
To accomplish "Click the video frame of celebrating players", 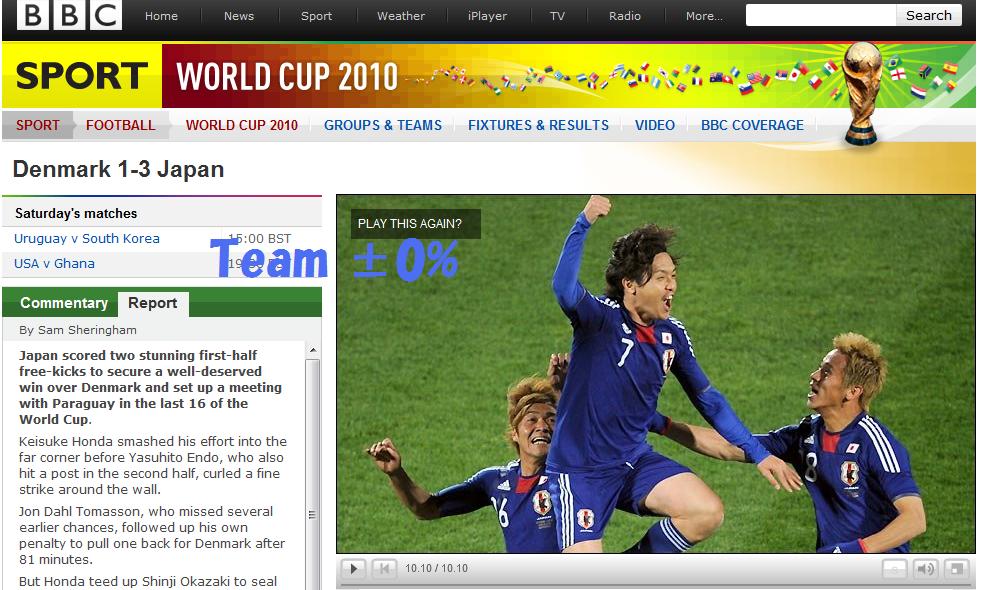I will click(656, 374).
